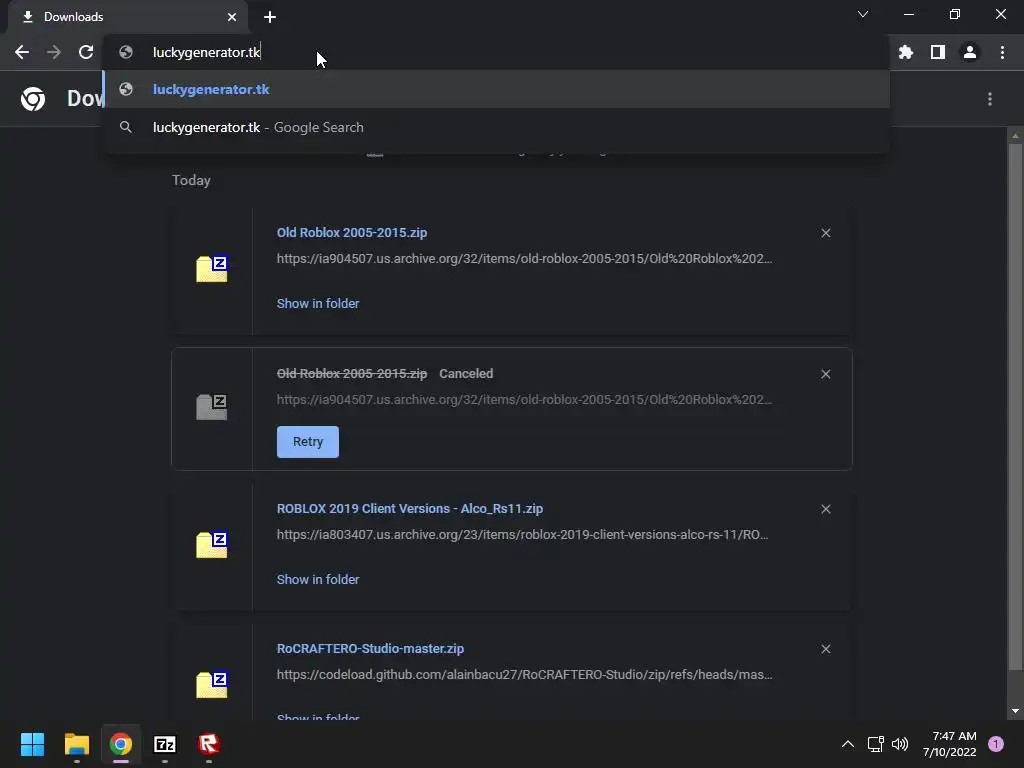Click the zip icon of the ROBLOX 2019 Client Versions download
Screen dimensions: 1024x768
point(212,545)
